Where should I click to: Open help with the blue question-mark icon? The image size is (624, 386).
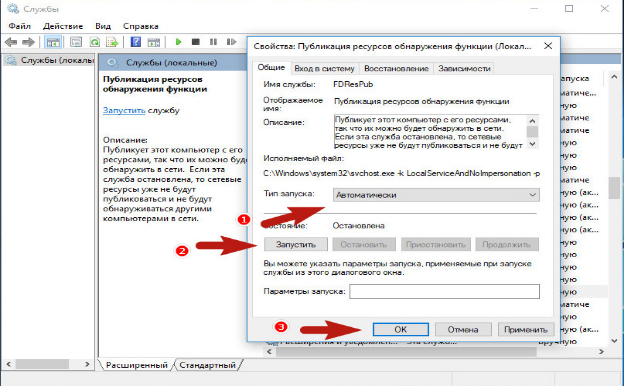(136, 42)
